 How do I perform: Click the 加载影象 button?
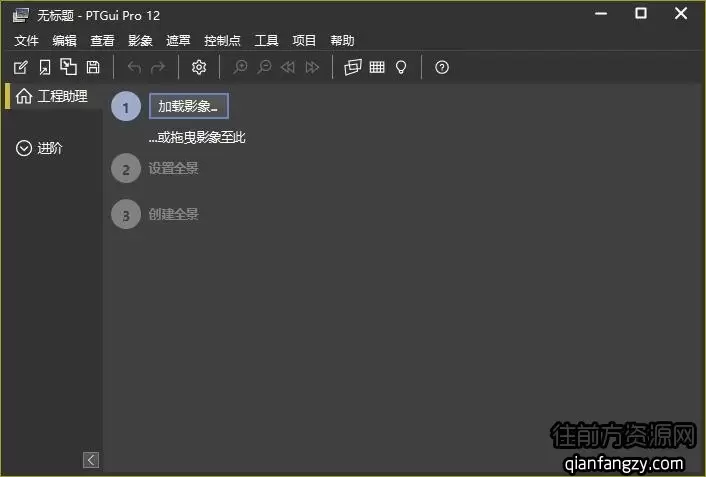189,106
